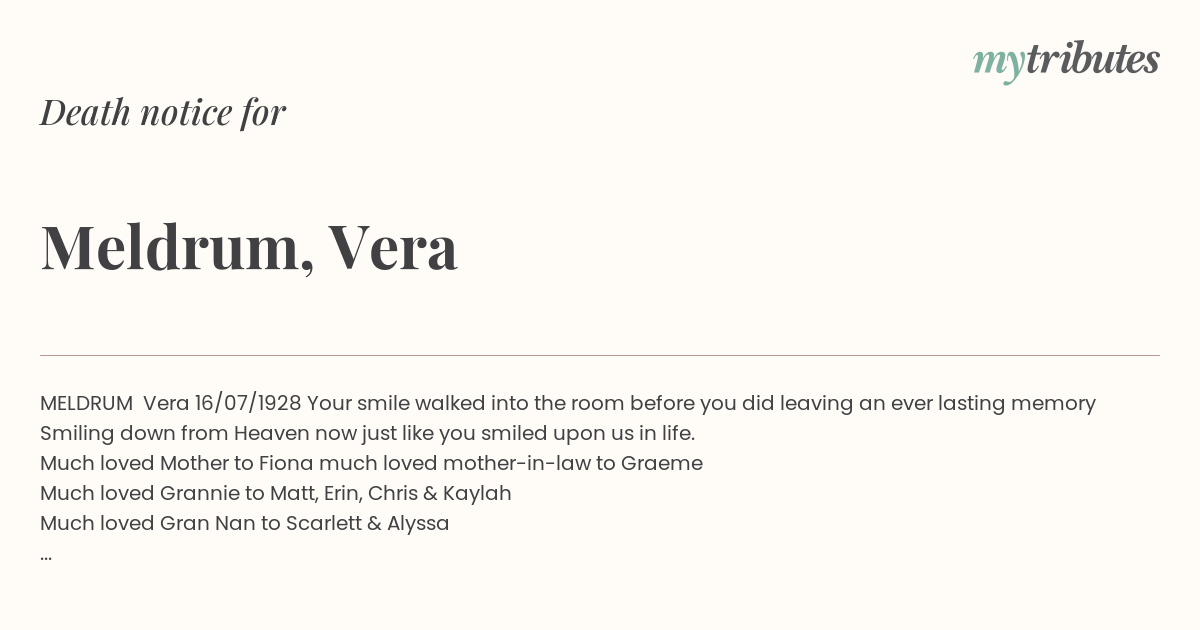The image size is (1200, 630).
Task: Click the date 16/07/1928
Action: coord(248,403)
